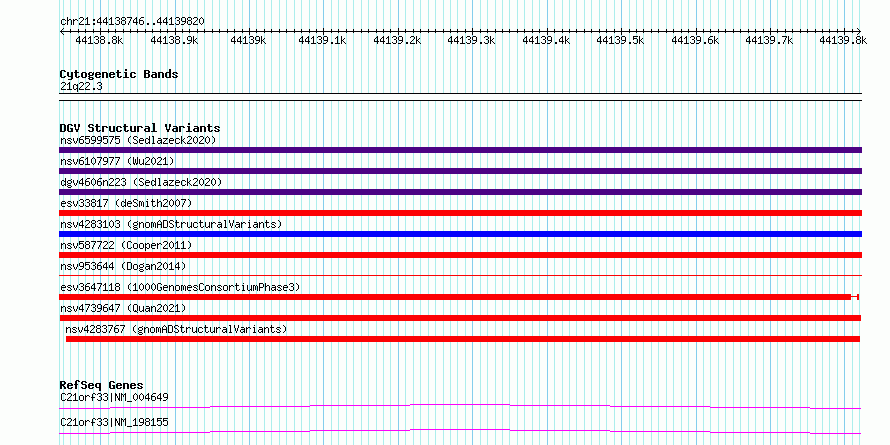
Task: Click the 44139.4k ruler tick label
Action: click(545, 40)
